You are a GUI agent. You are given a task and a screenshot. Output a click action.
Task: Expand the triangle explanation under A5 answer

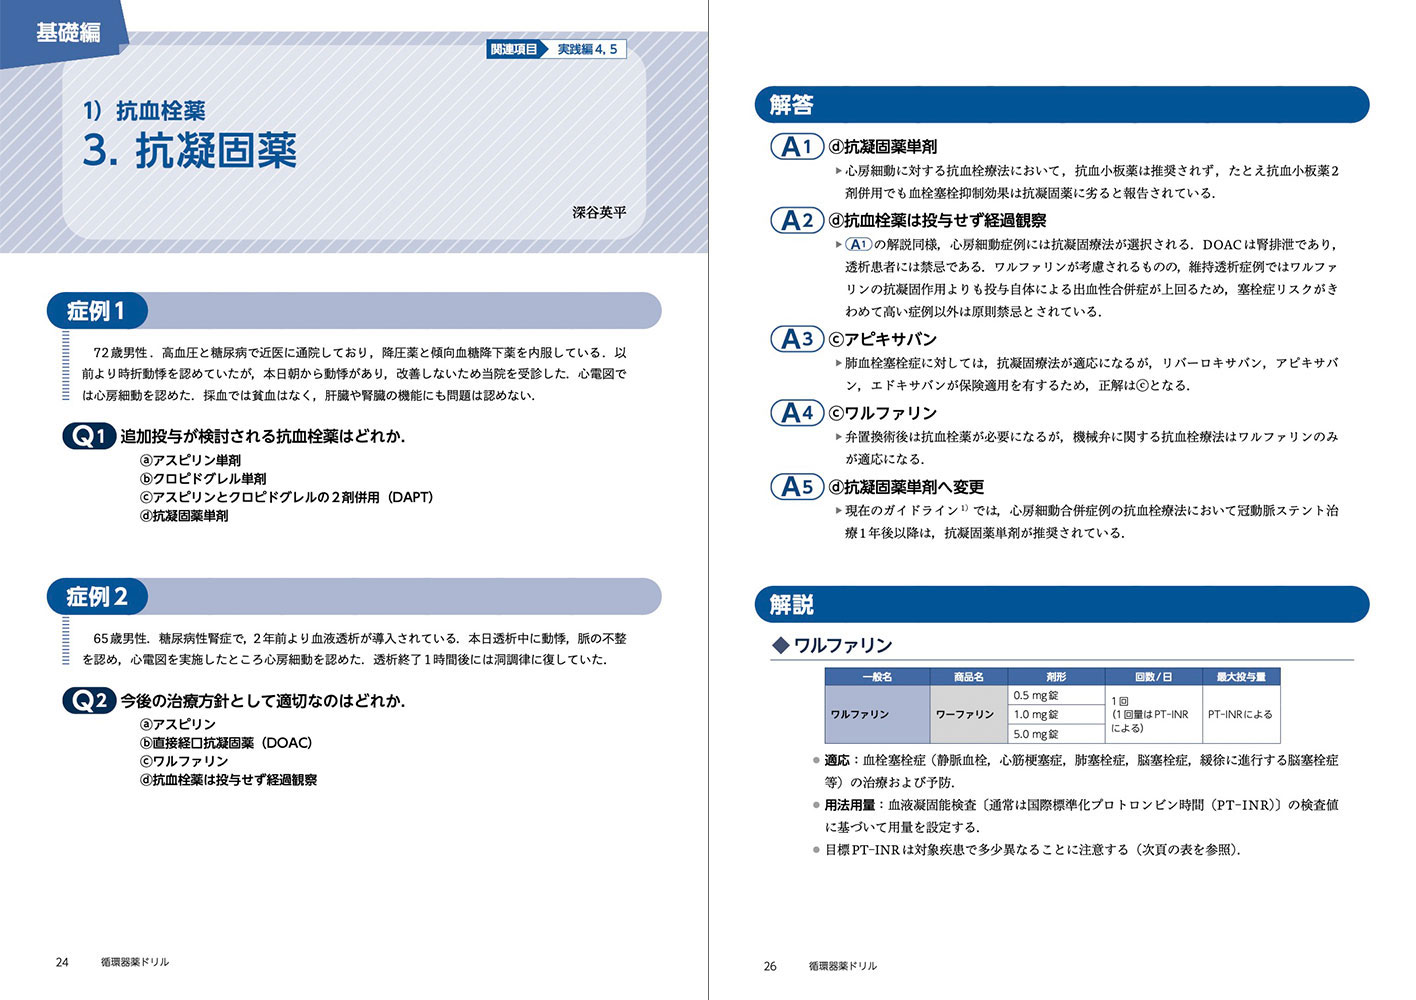[839, 511]
